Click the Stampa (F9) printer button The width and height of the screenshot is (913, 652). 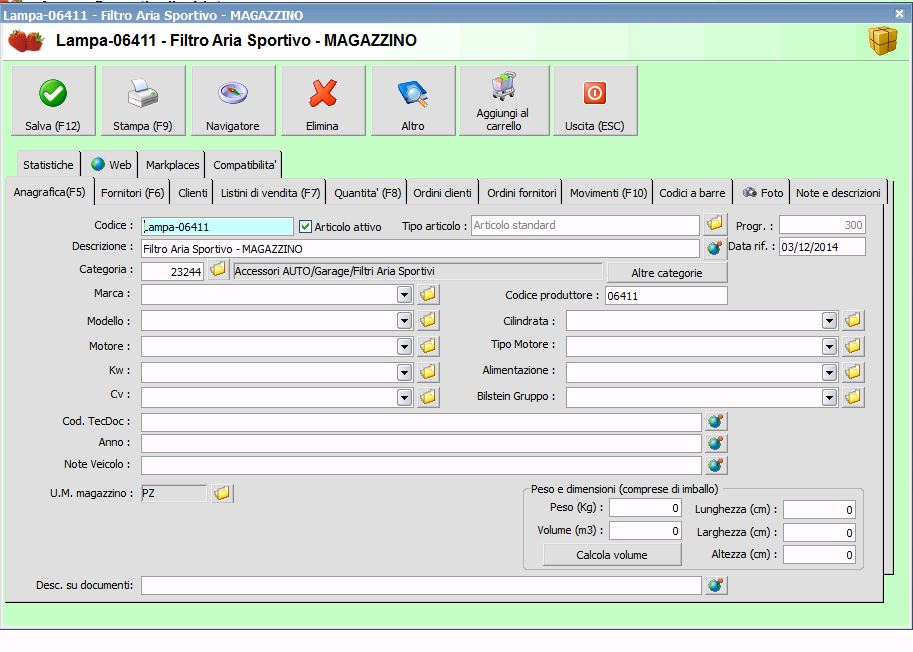tap(143, 101)
